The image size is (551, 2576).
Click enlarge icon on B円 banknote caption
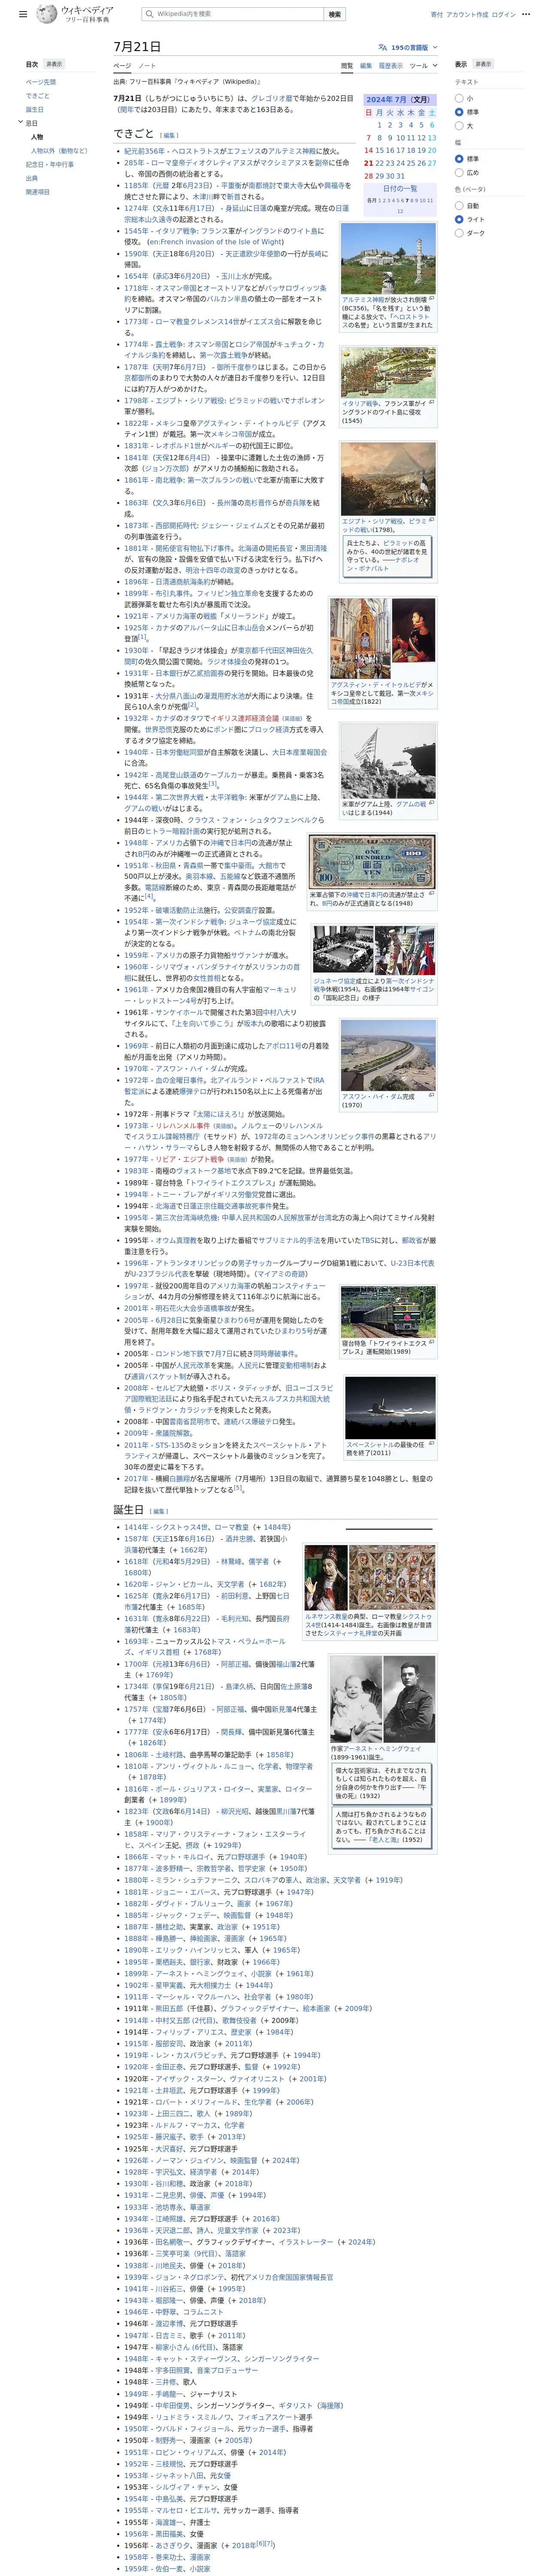click(x=432, y=894)
